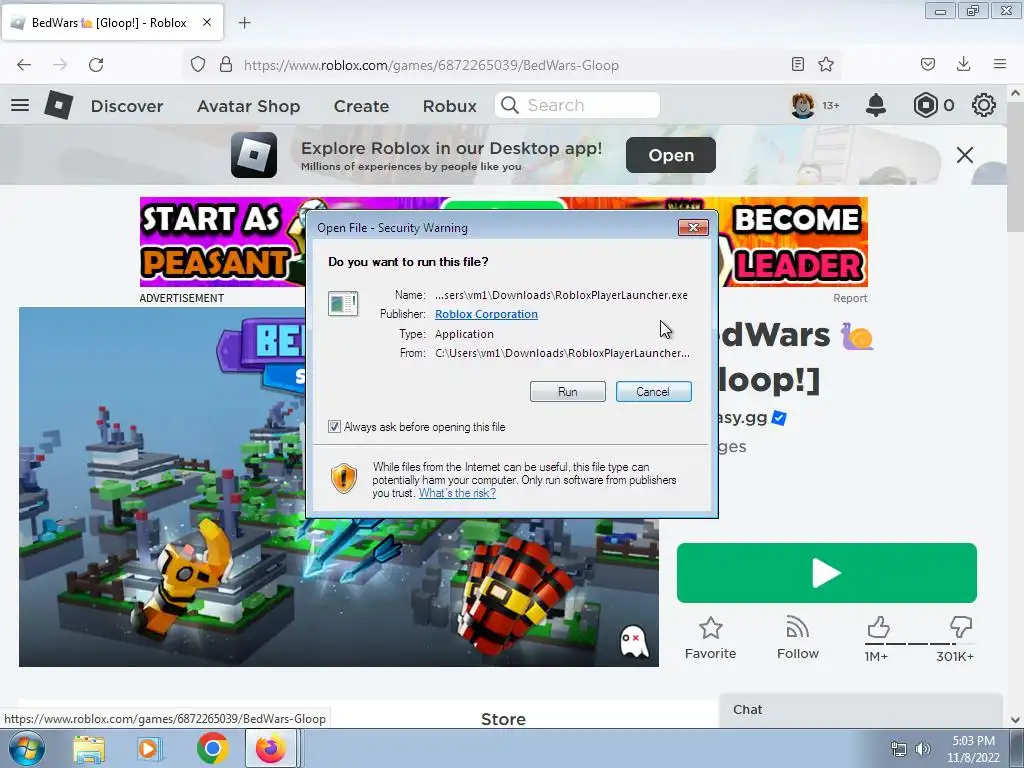Cancel the Open File security warning

[x=653, y=392]
